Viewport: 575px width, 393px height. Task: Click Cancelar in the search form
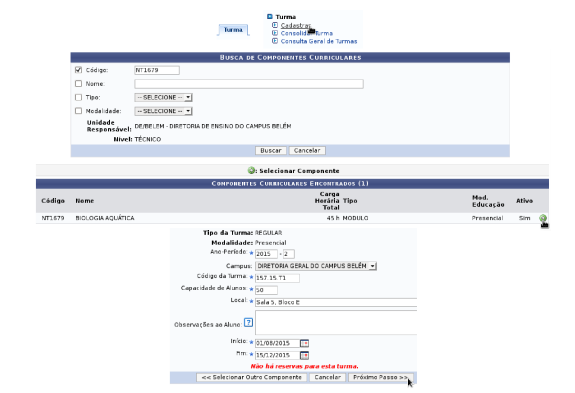(x=307, y=150)
